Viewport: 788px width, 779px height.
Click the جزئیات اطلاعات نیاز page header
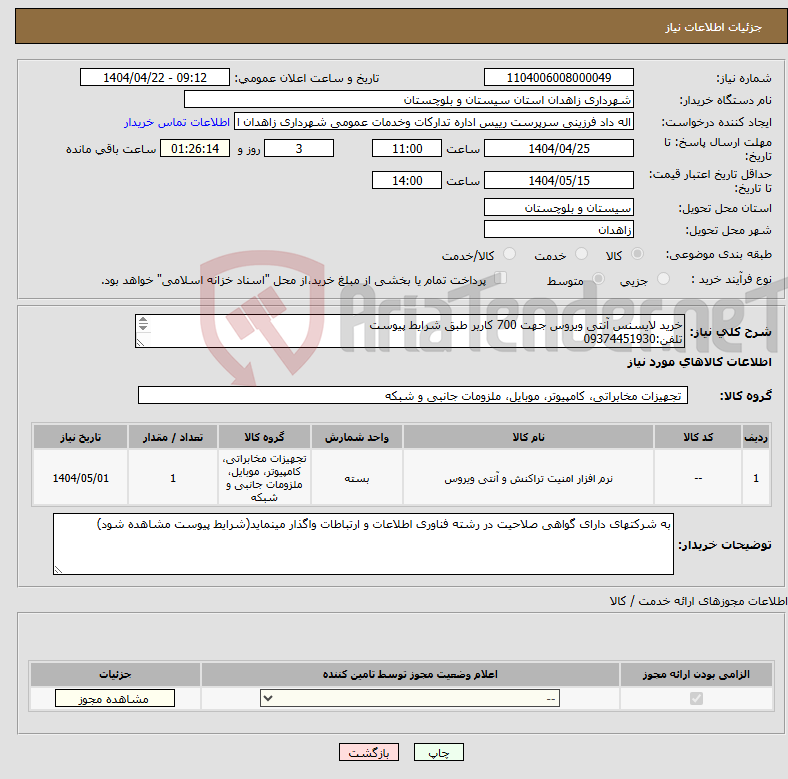pos(714,27)
